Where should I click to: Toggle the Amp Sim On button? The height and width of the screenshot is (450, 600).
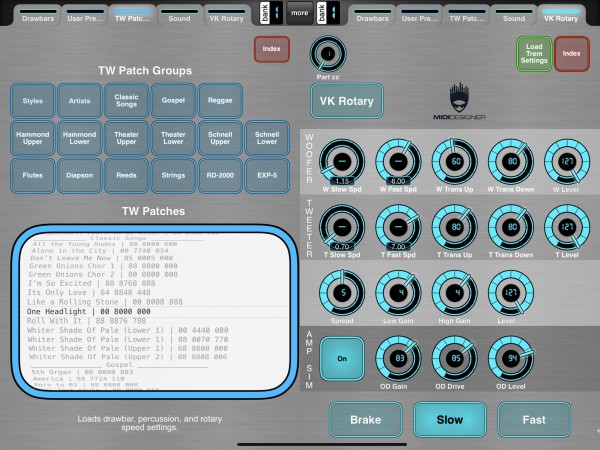pyautogui.click(x=342, y=359)
